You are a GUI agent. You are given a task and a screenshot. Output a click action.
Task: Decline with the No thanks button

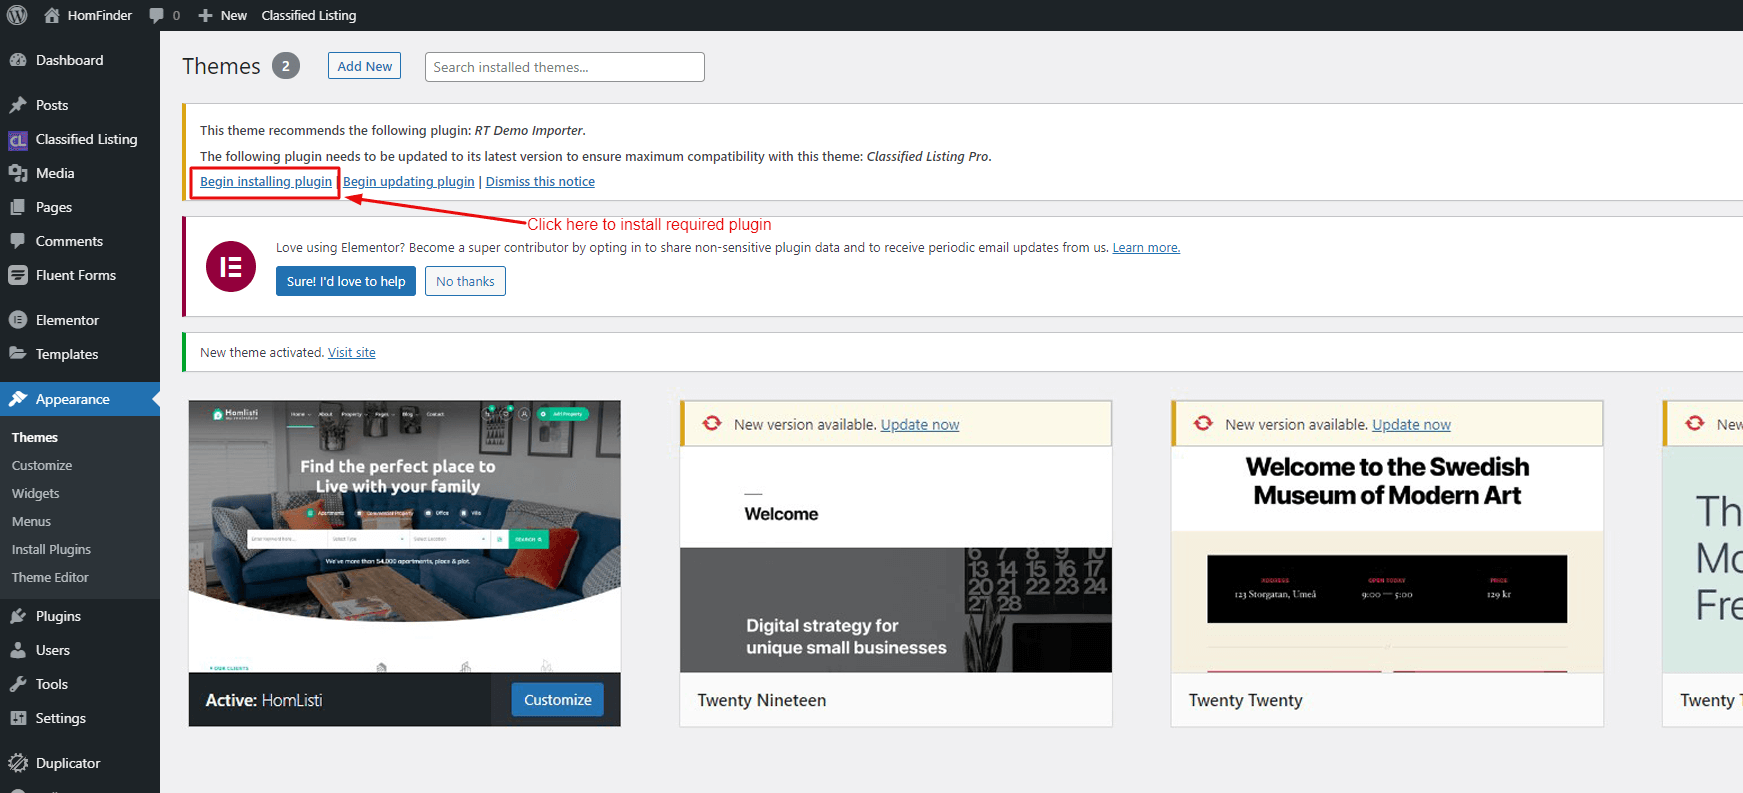(x=465, y=281)
